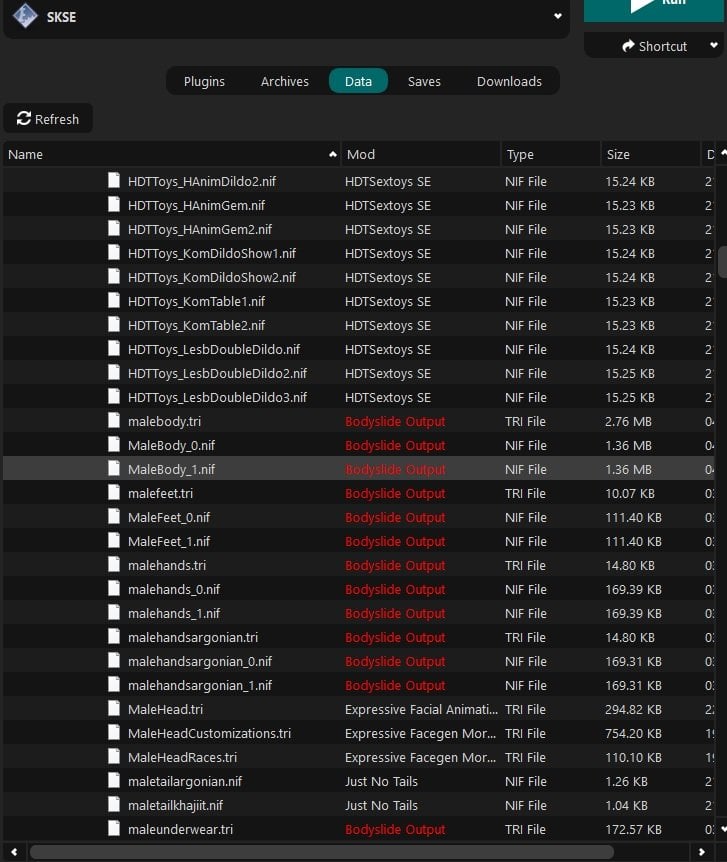Click the file icon of malehandsargonian_0.nif
727x862 pixels.
pyautogui.click(x=114, y=660)
